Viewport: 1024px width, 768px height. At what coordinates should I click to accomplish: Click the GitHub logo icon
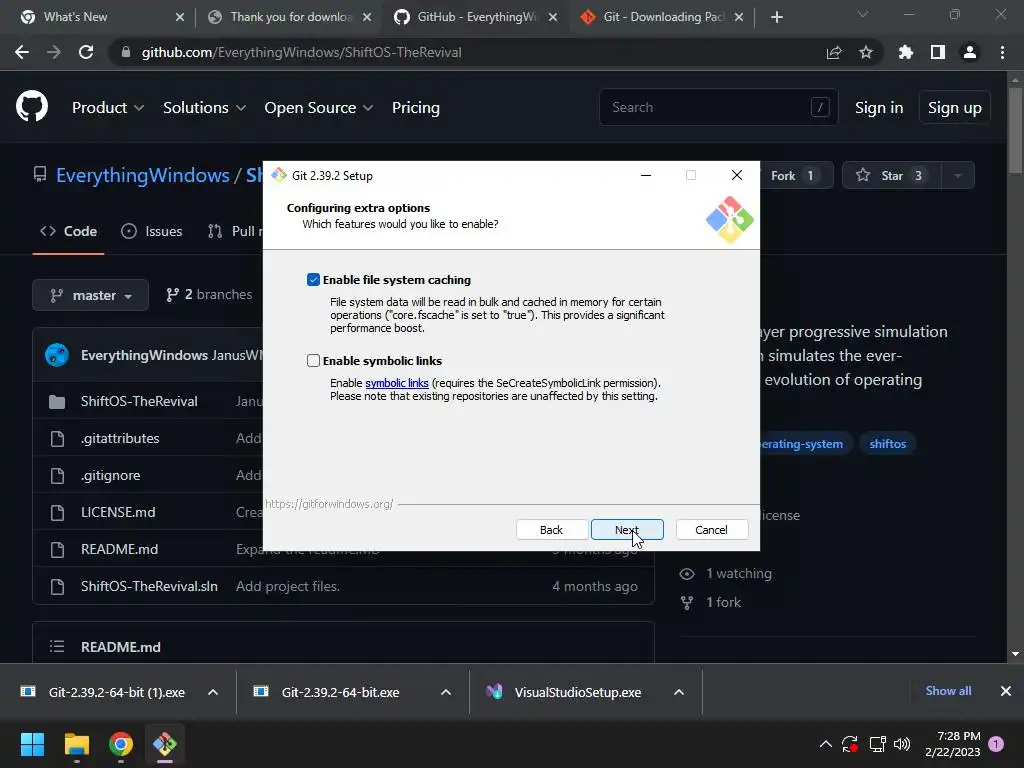click(31, 107)
